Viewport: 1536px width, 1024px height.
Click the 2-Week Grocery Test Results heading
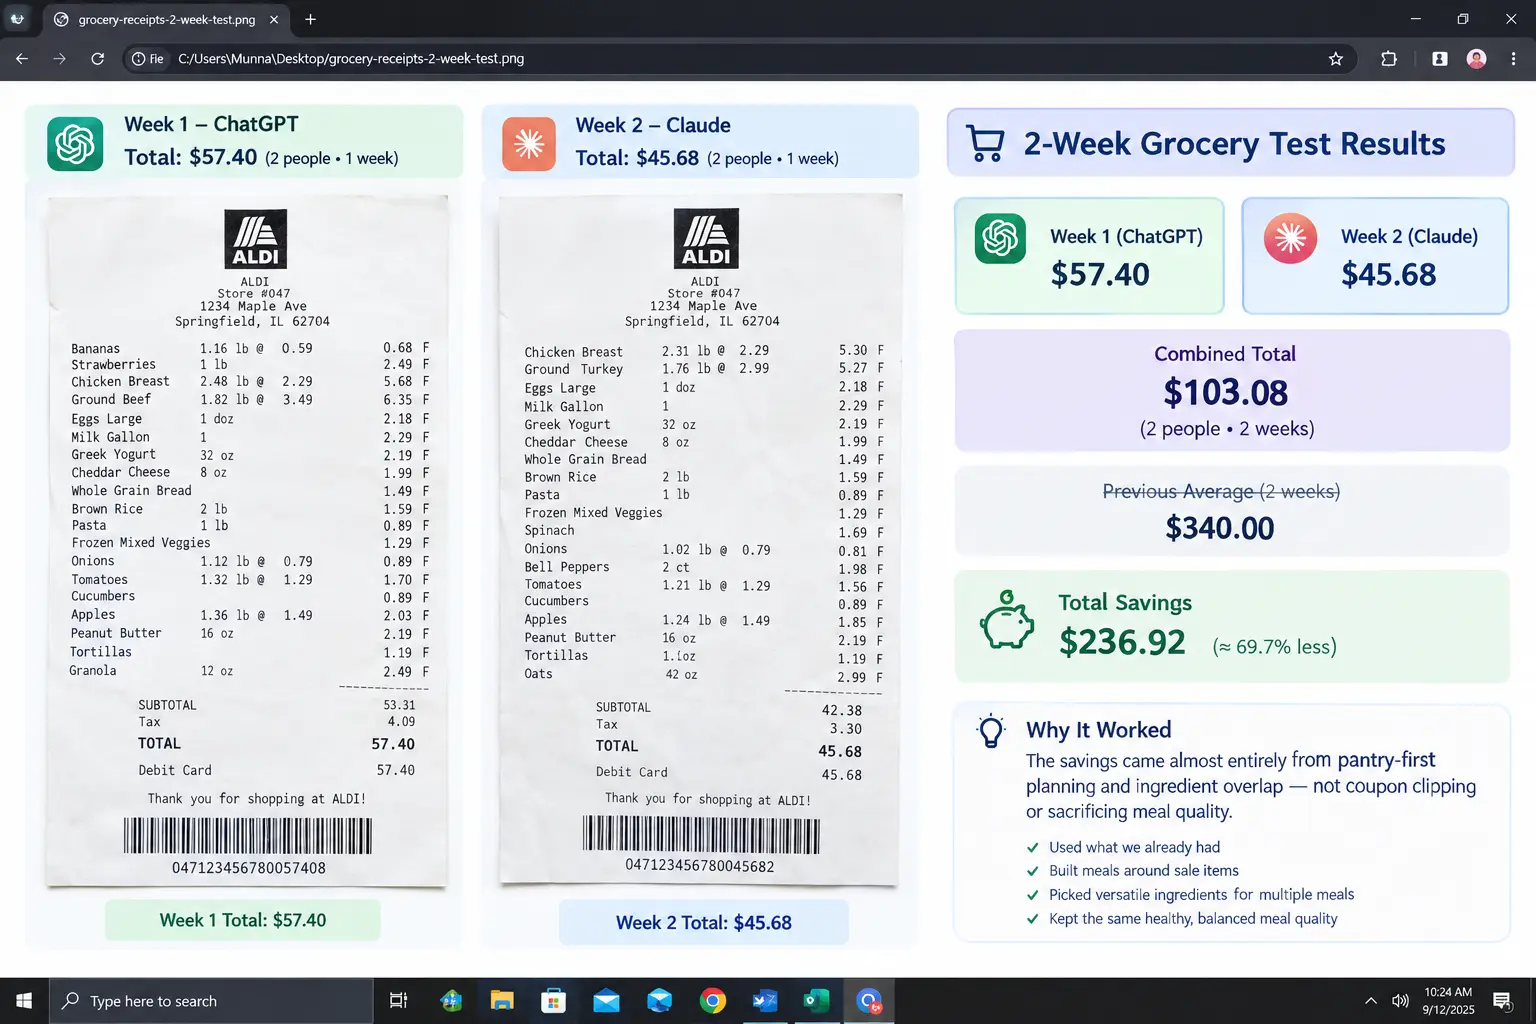pyautogui.click(x=1234, y=144)
